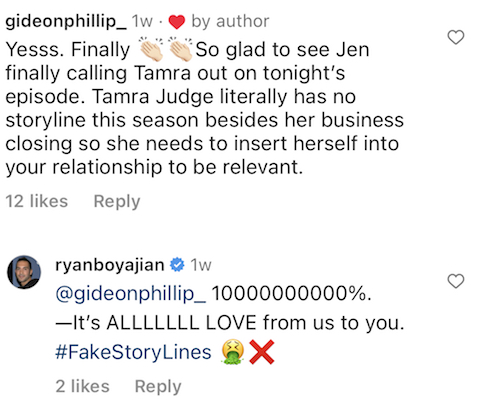Like gideonphillip_'s comment with the heart outline
The height and width of the screenshot is (405, 500).
(456, 37)
